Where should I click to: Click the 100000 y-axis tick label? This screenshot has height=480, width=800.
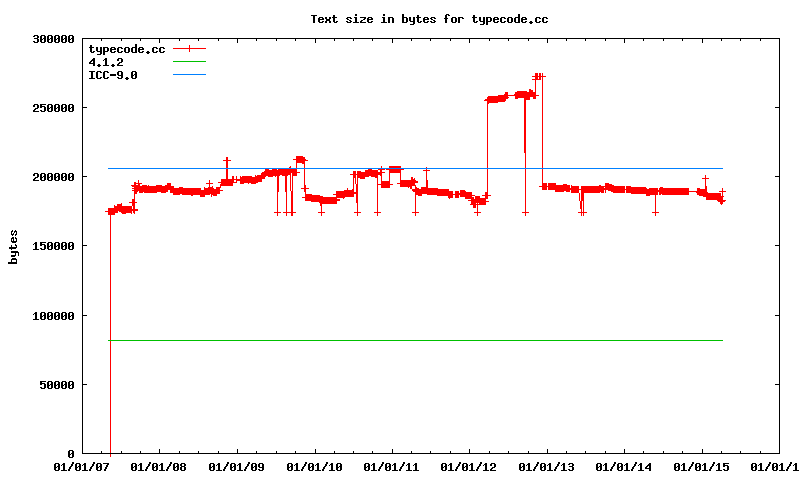pyautogui.click(x=54, y=316)
